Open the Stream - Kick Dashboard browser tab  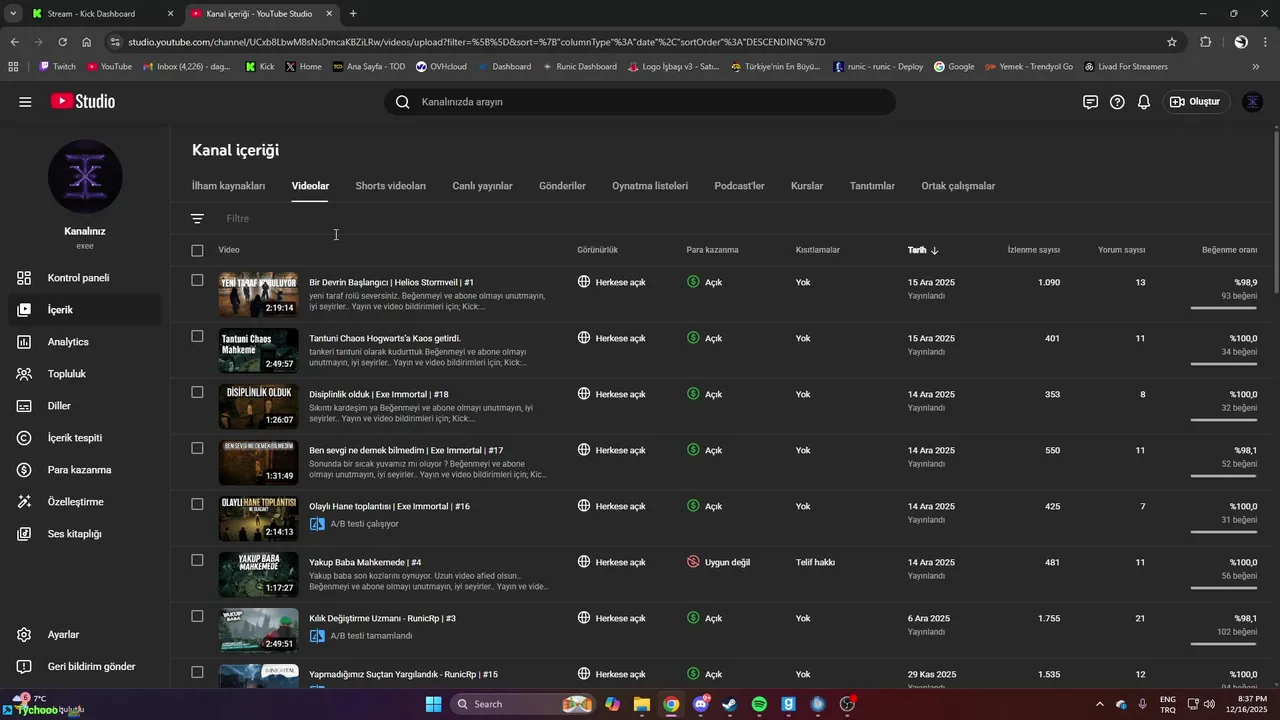tap(102, 14)
